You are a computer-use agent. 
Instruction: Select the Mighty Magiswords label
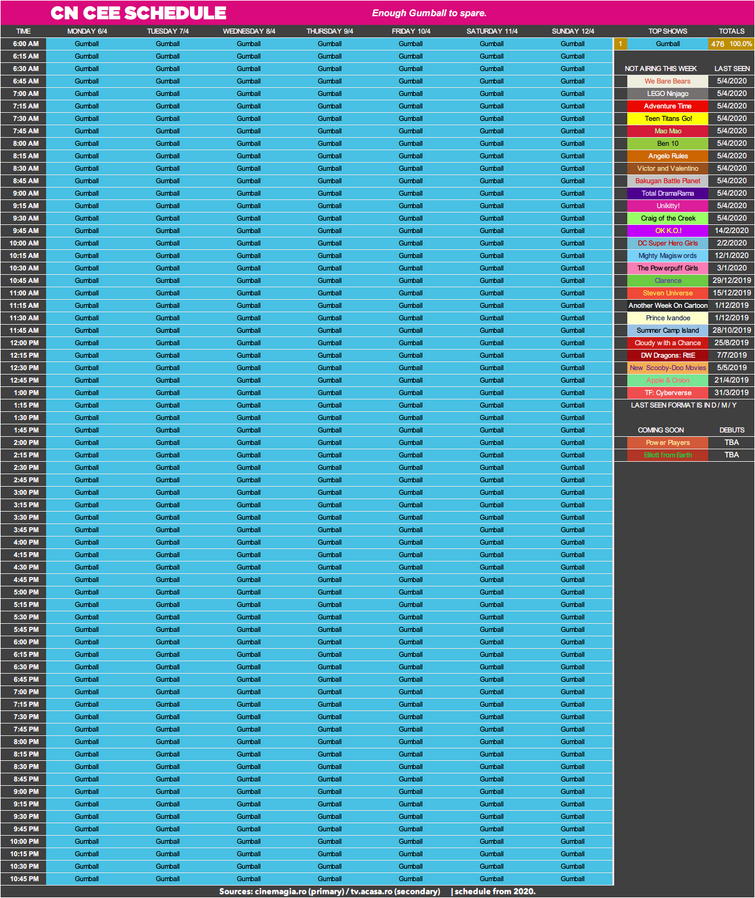668,255
